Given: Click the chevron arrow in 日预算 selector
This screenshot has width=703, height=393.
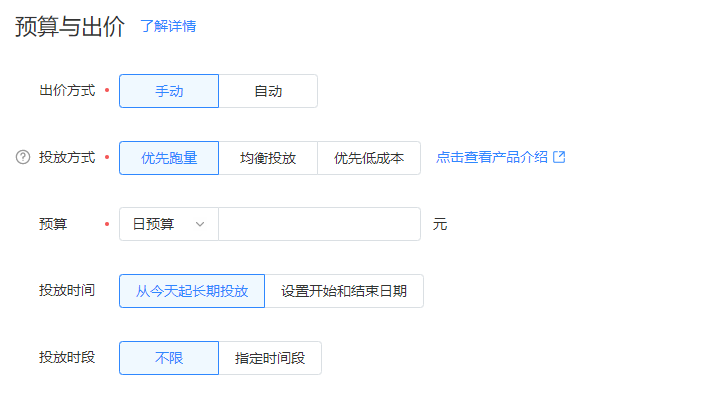Looking at the screenshot, I should (200, 224).
